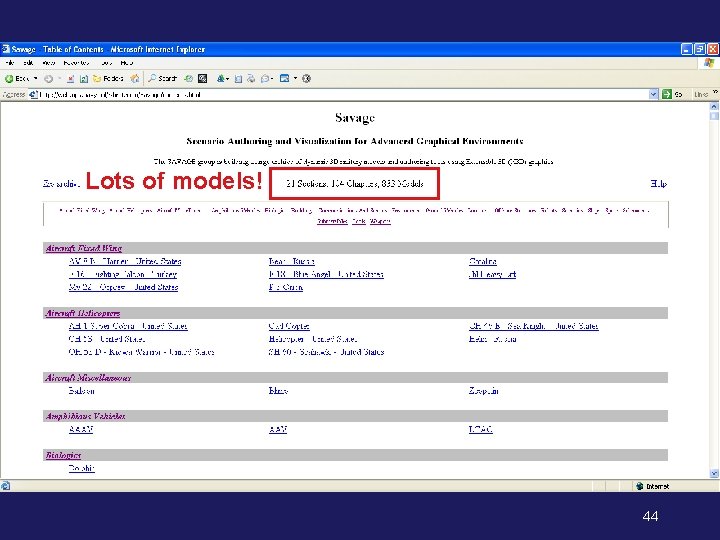Click the Aircraft Miscellaneous section heading

88,378
